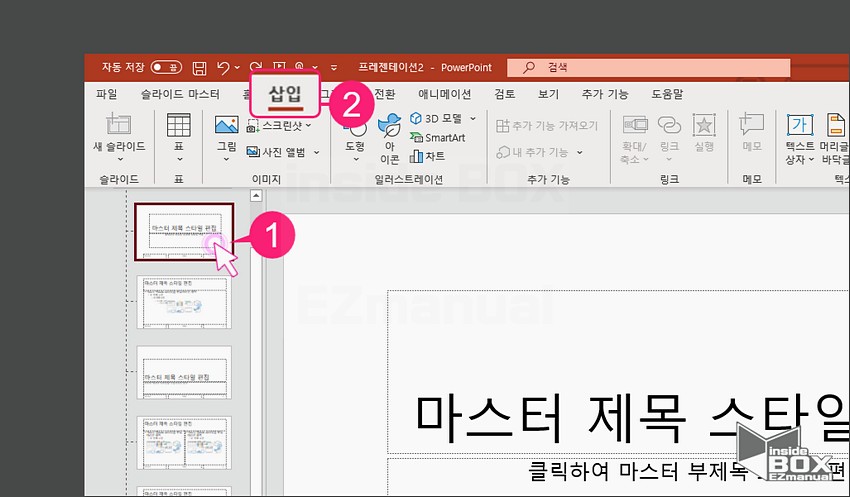Expand the 표 dropdown arrow
The image size is (850, 497).
[179, 159]
